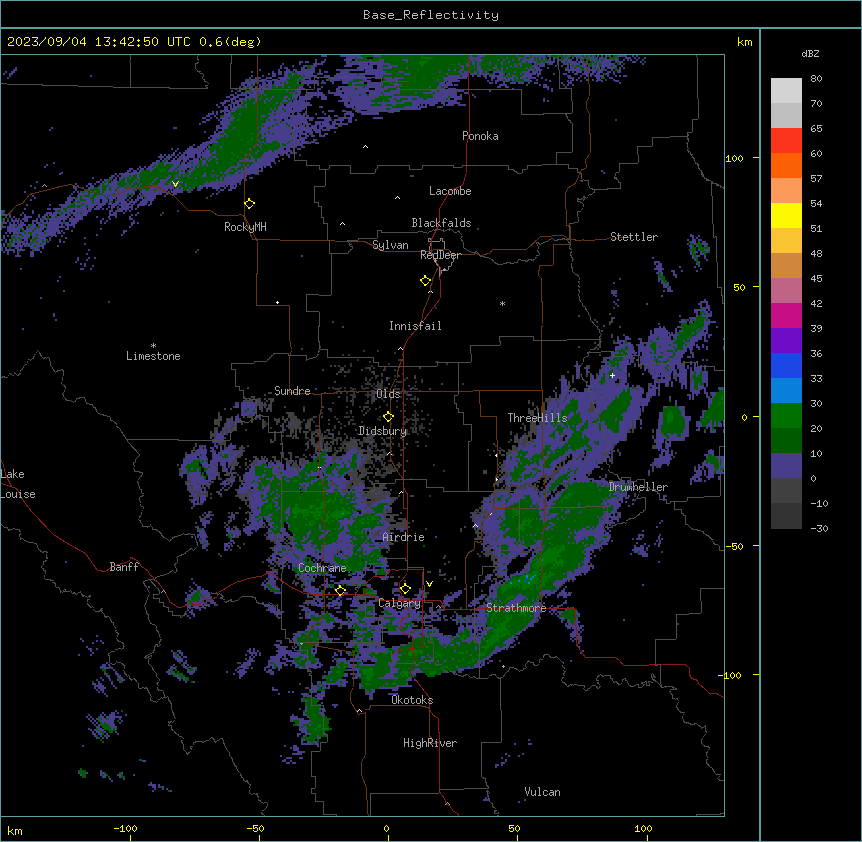Click the Sylvan label
This screenshot has height=842, width=862.
point(390,245)
